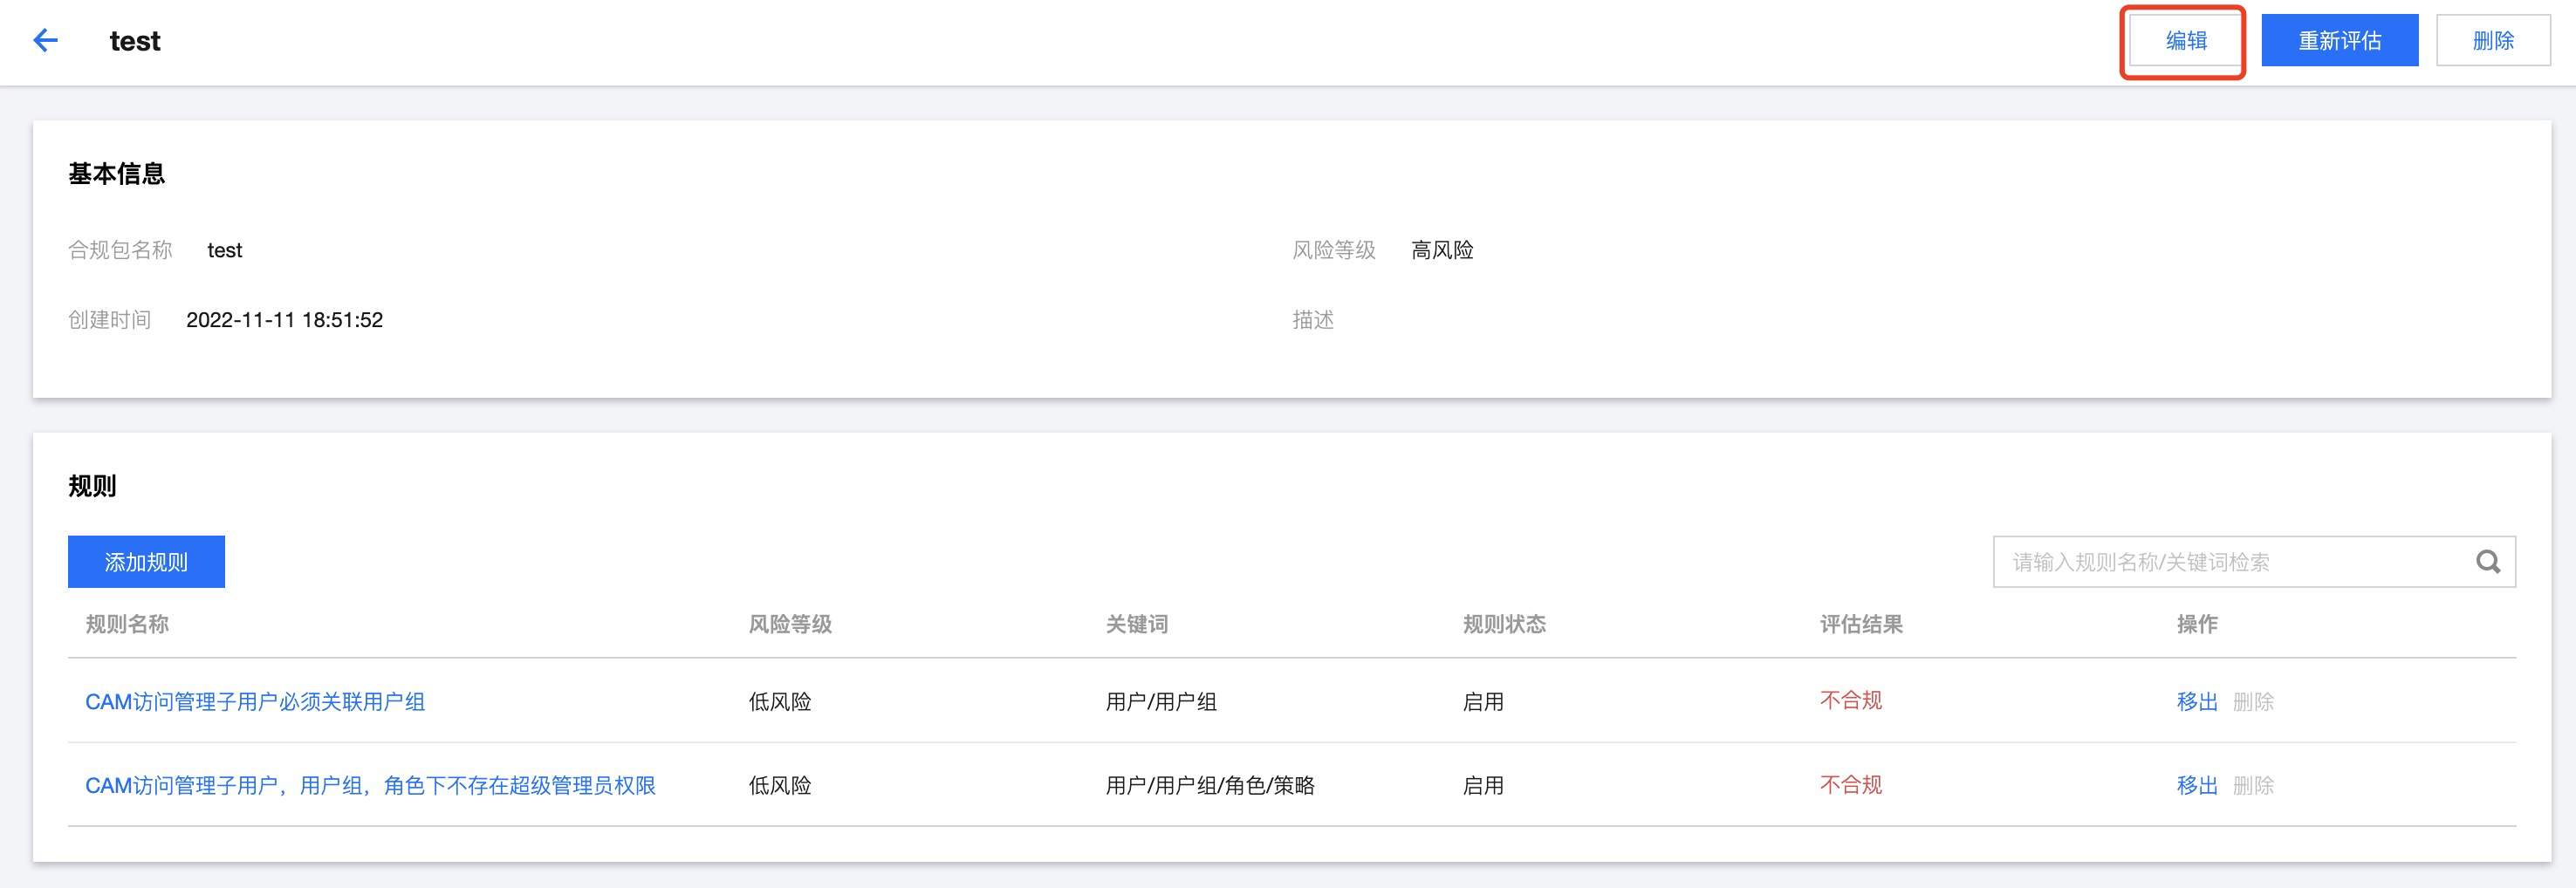Click the top-right 删除 button
The width and height of the screenshot is (2576, 888).
click(2492, 41)
